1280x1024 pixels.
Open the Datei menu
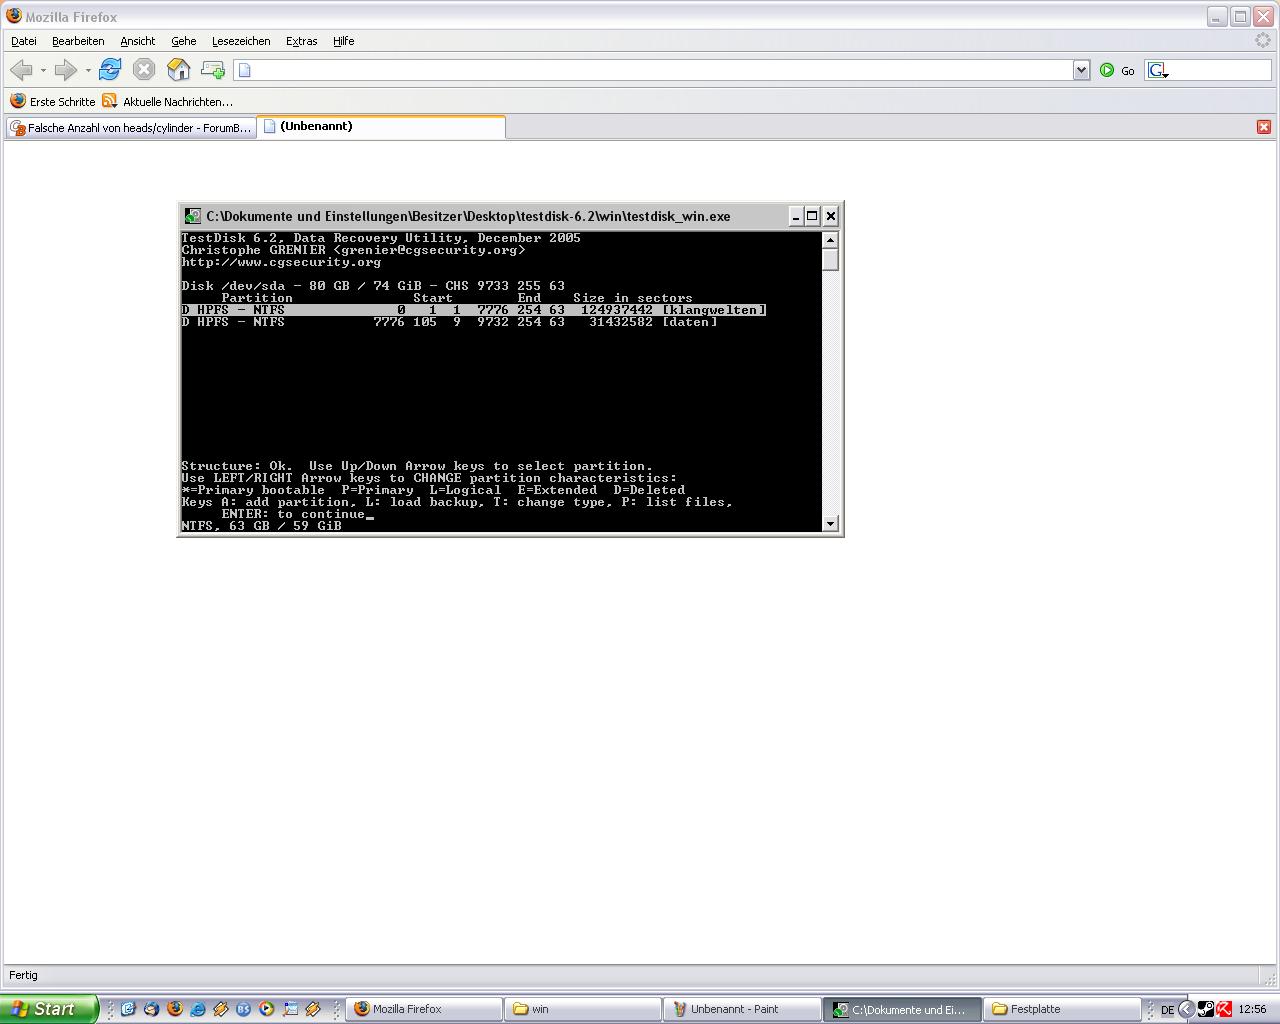pos(24,41)
